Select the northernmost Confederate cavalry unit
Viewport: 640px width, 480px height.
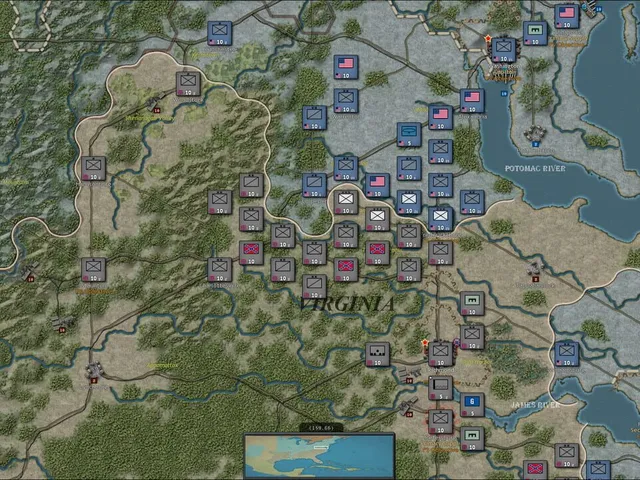click(x=251, y=185)
